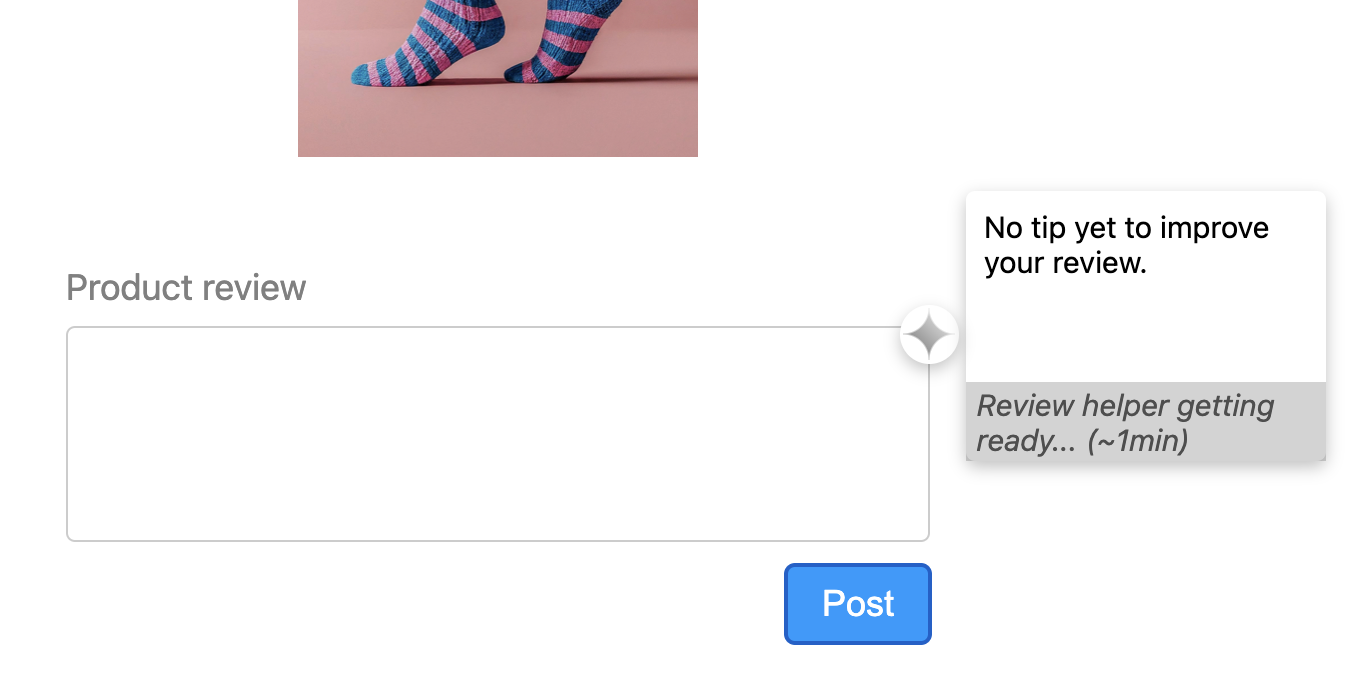Click the 'No tip yet' words in panel
The width and height of the screenshot is (1362, 698).
coord(1050,228)
